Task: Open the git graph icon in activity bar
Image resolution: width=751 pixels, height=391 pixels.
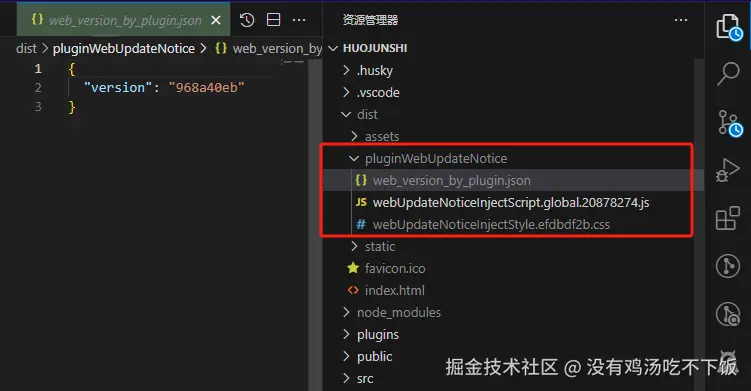Action: 728,265
